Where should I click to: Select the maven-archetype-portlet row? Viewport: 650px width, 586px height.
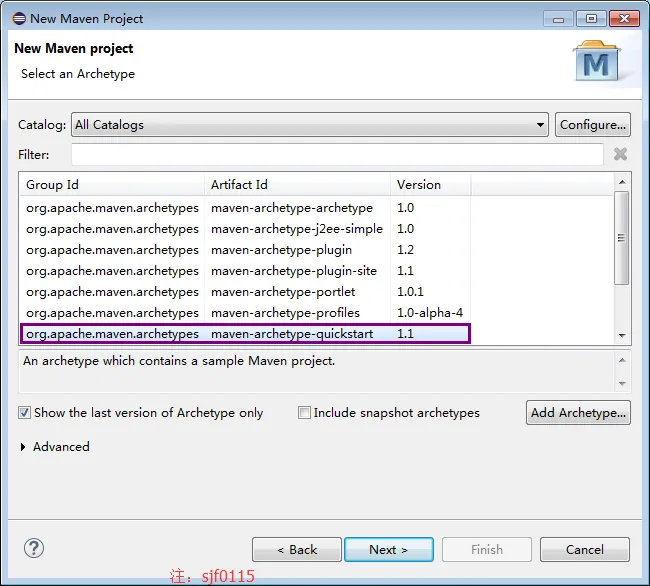(245, 292)
